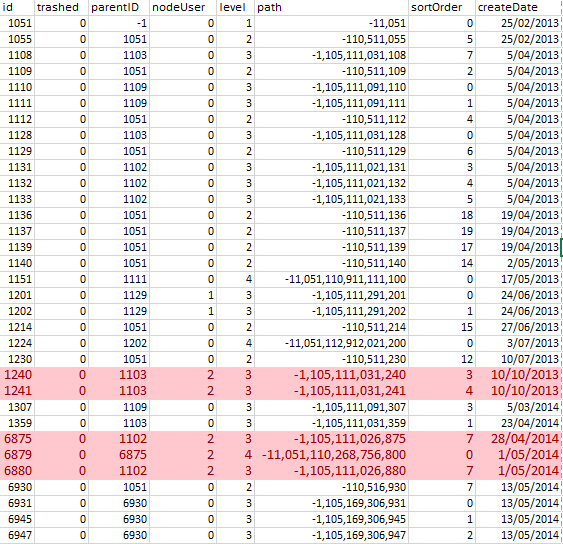Click createDate cell 17/05/2013
Image resolution: width=563 pixels, height=544 pixels.
518,279
